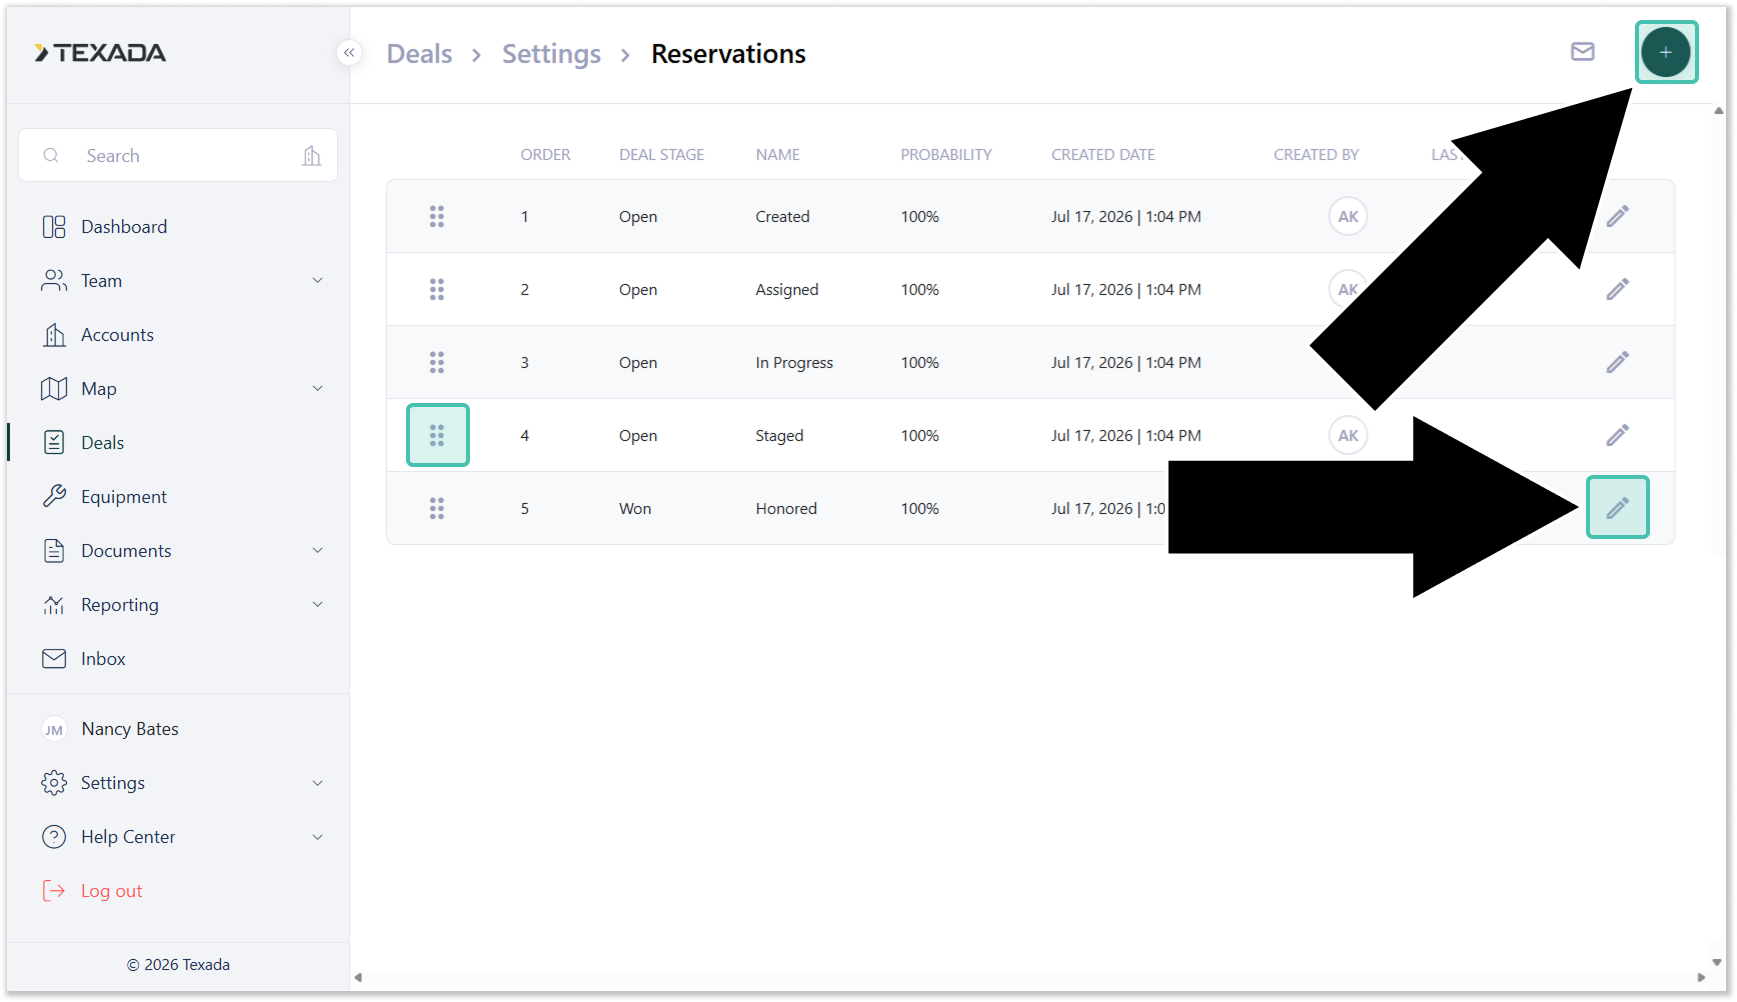Click the PROBABILITY column header

(946, 155)
